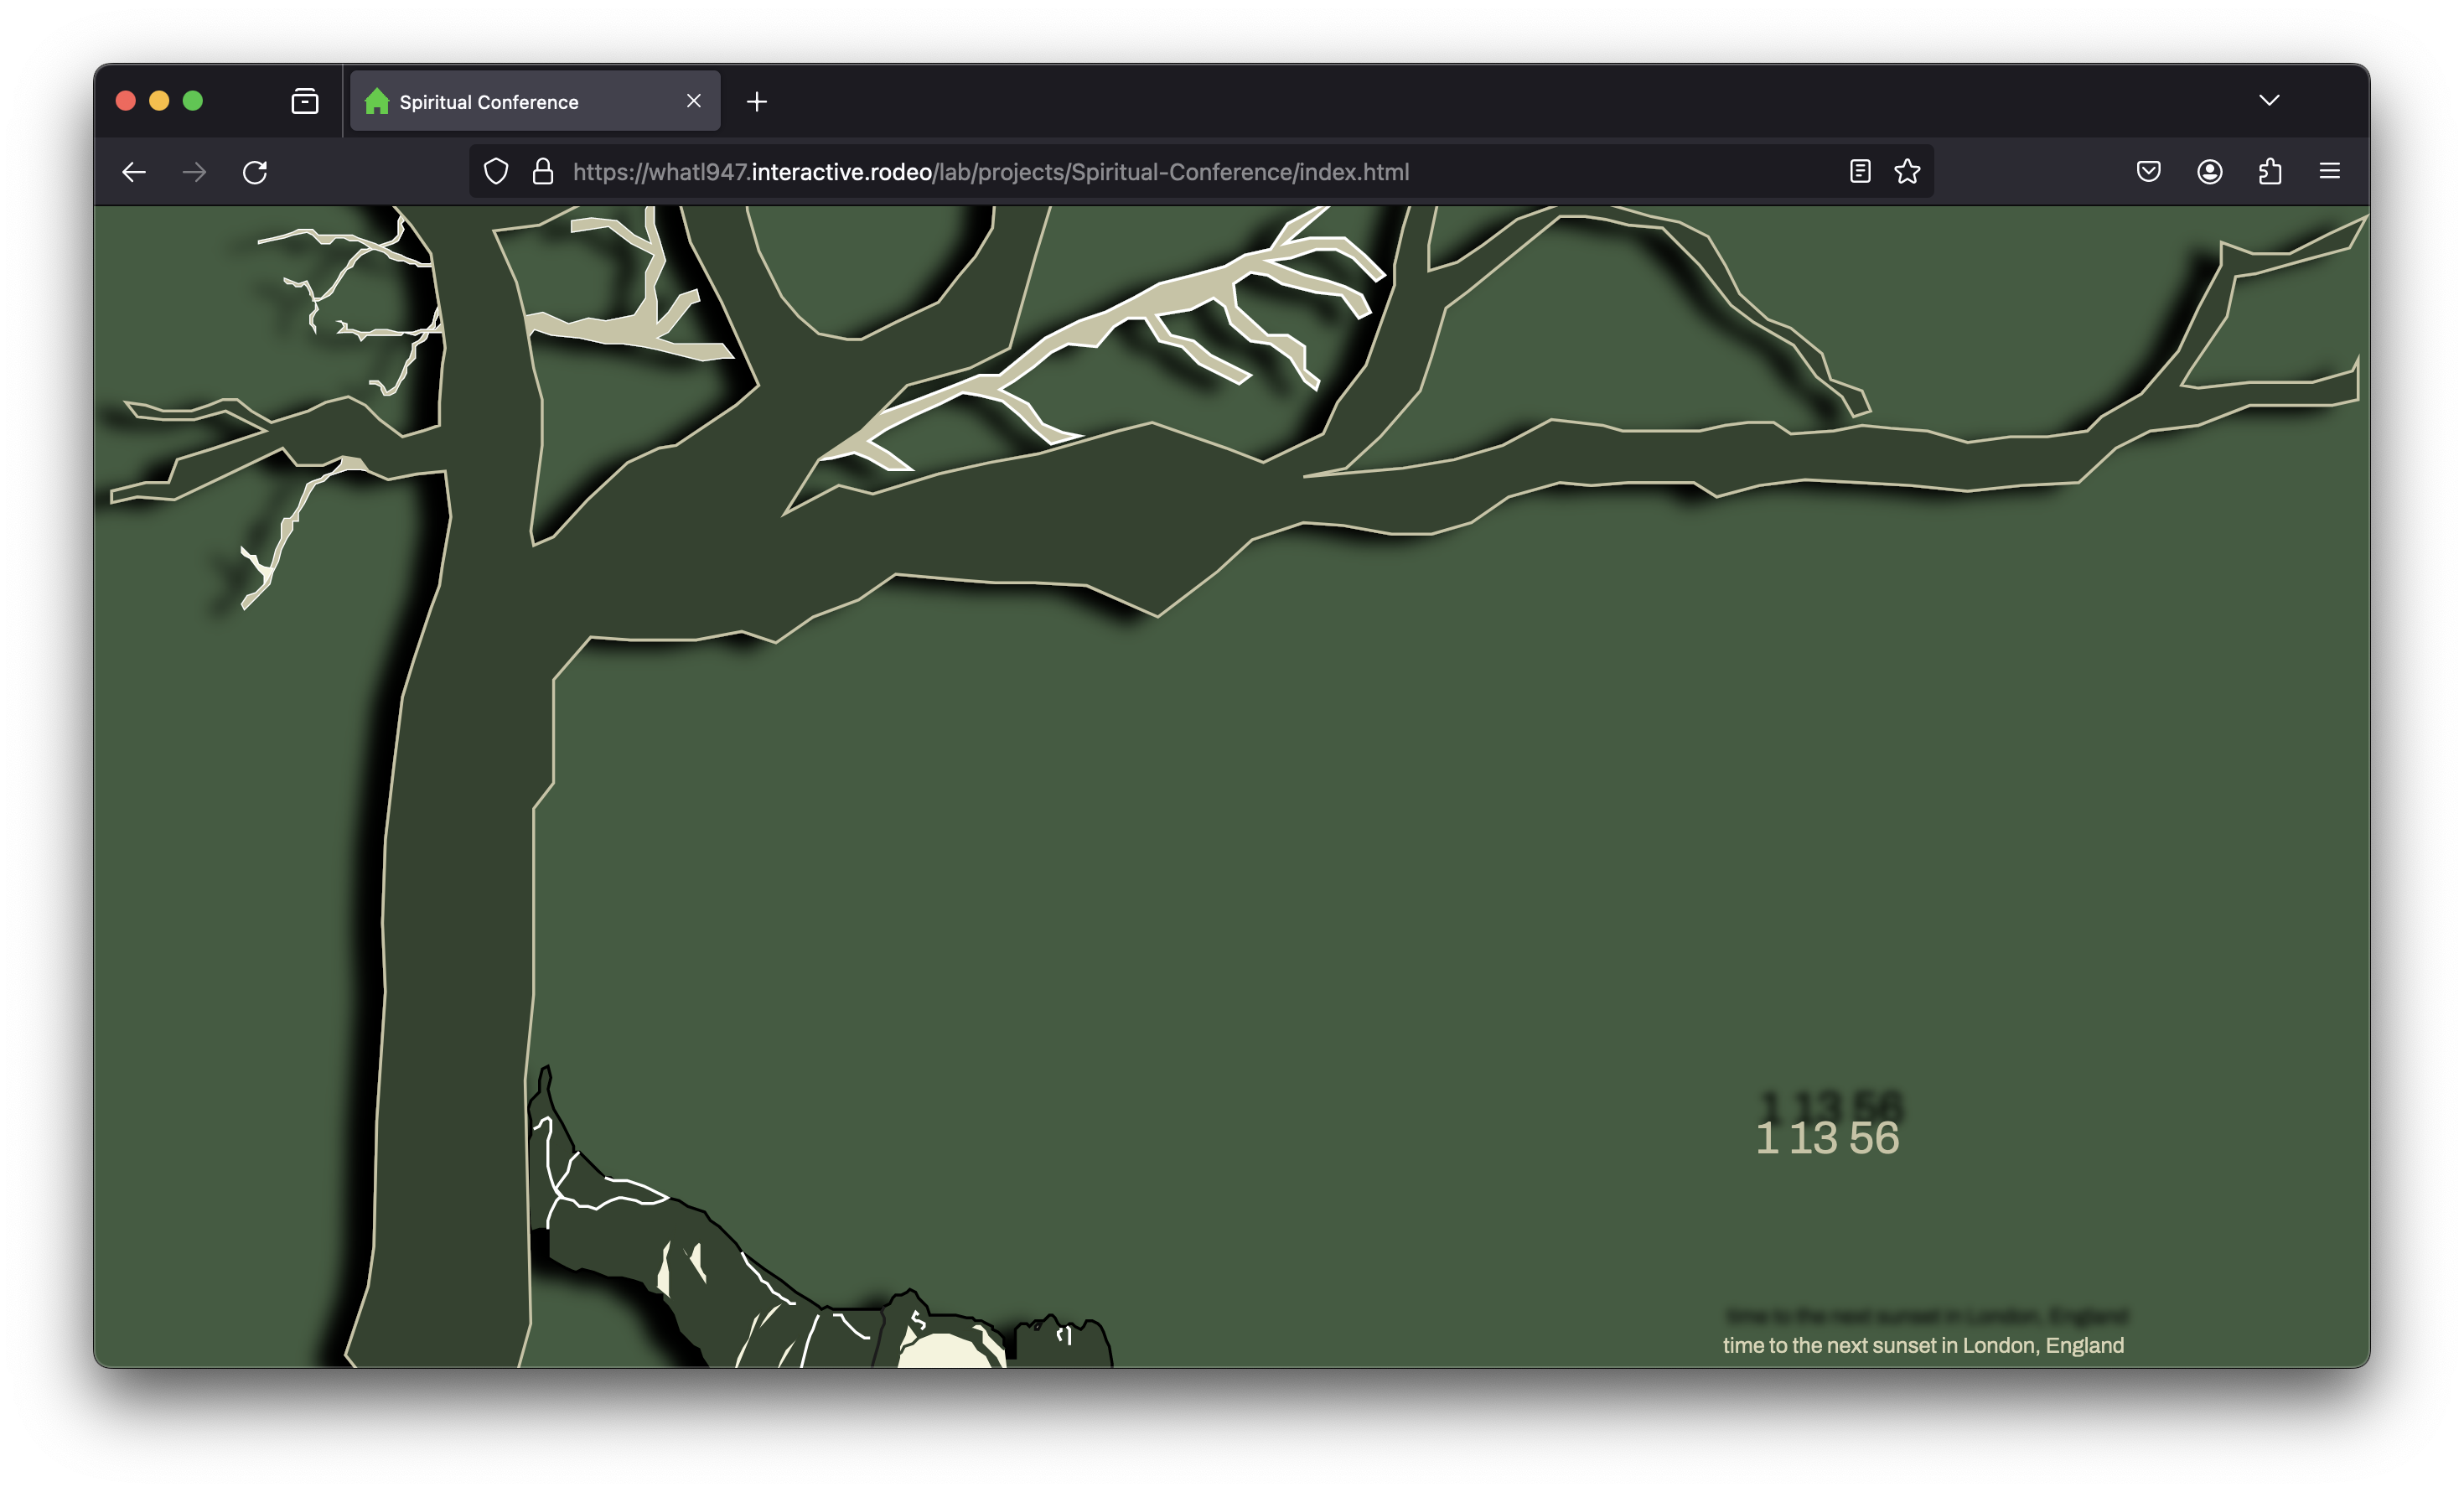
Task: Toggle reader view for this page
Action: pos(1860,172)
